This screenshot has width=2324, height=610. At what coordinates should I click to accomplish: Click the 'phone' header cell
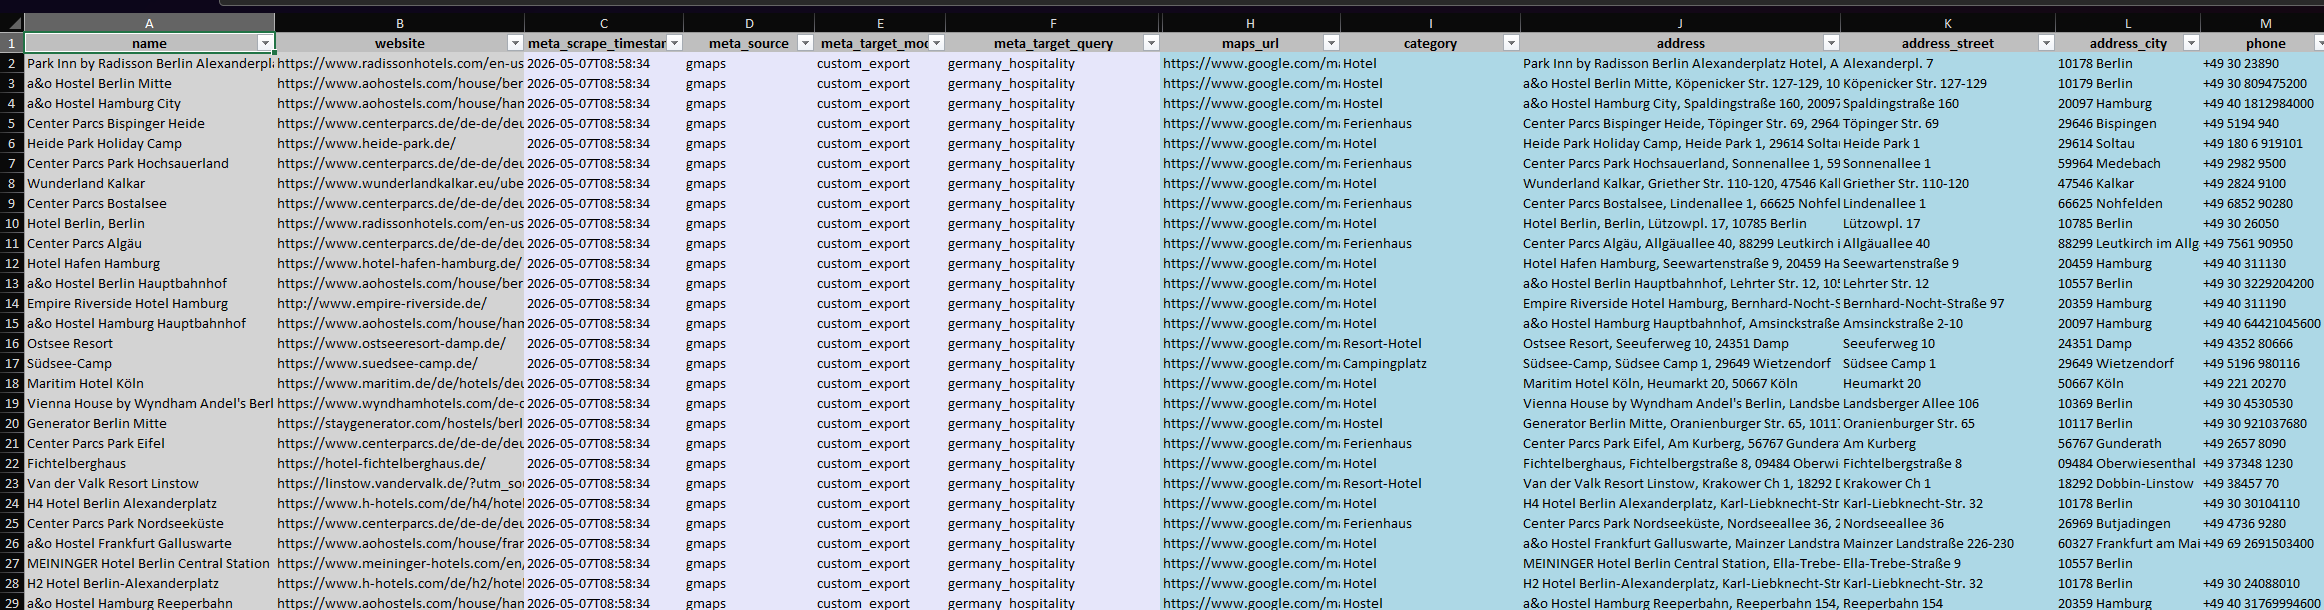(x=2262, y=43)
